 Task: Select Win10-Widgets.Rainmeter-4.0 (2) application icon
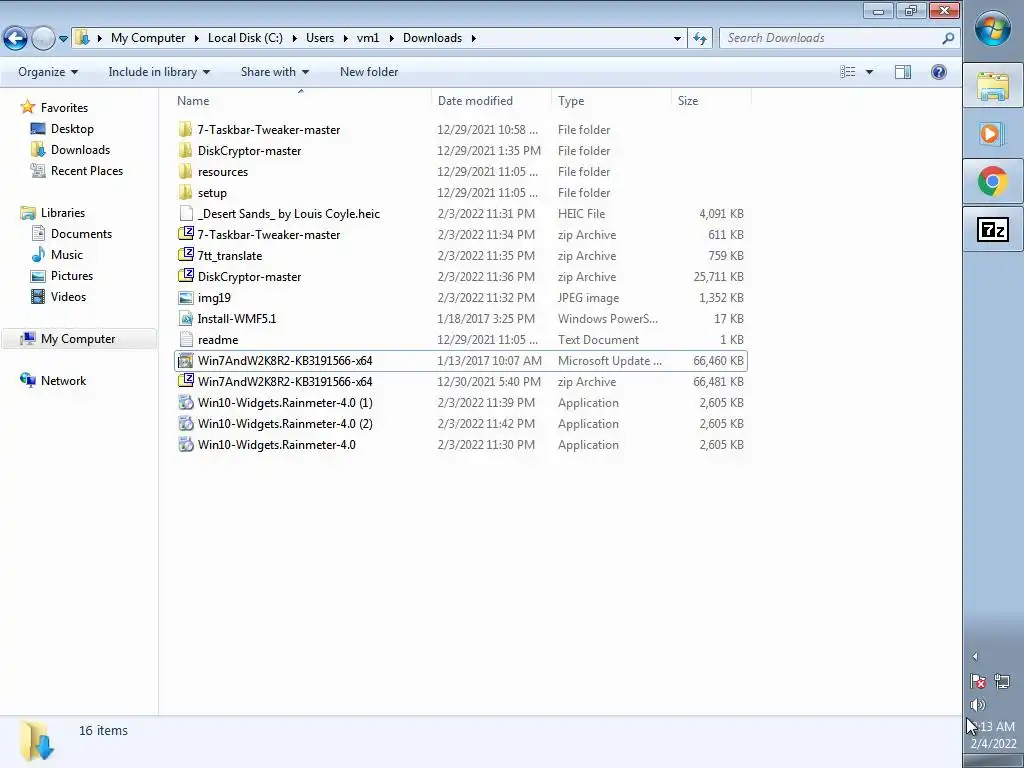coord(185,423)
